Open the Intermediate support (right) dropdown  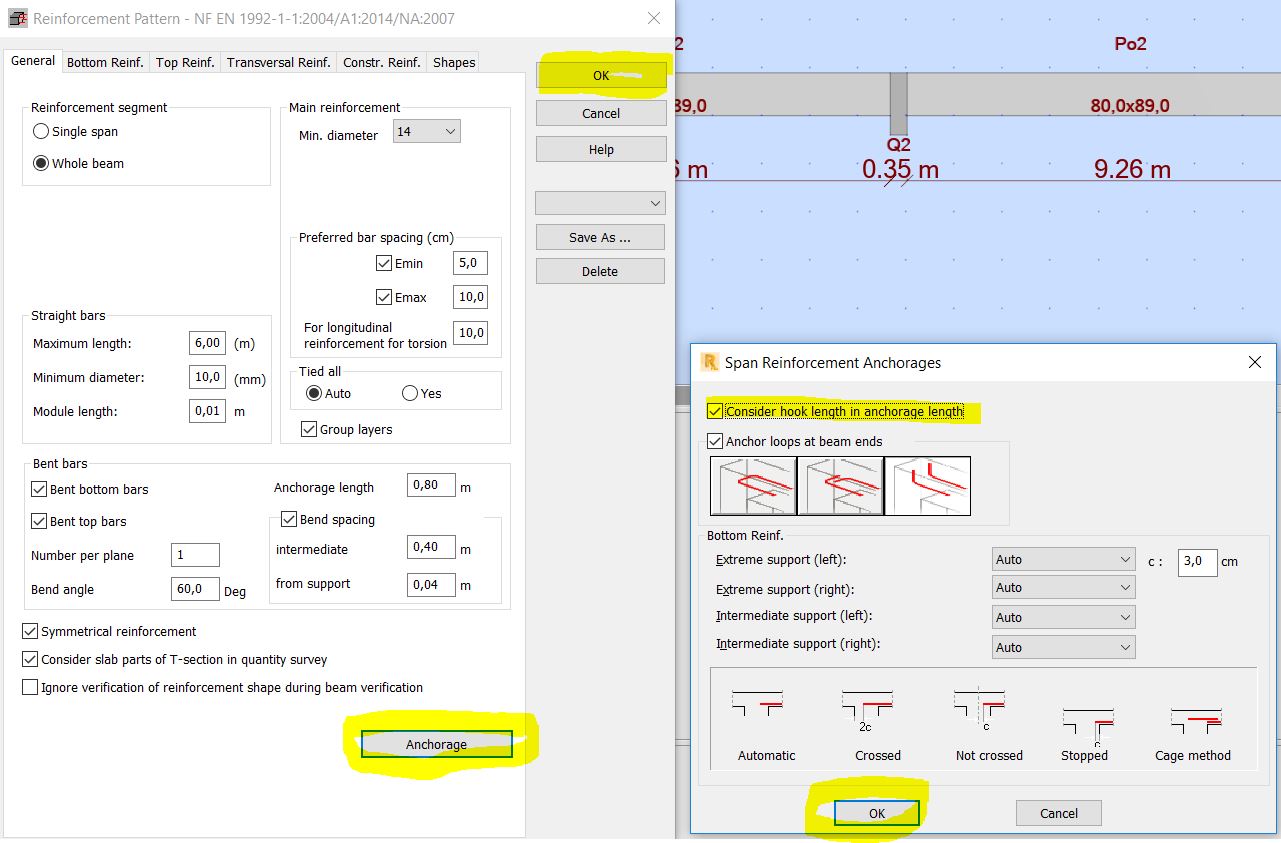[1125, 646]
